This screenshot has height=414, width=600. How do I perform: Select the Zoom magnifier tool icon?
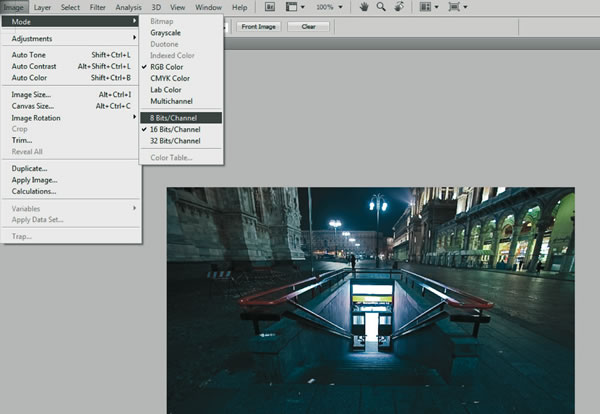coord(381,7)
